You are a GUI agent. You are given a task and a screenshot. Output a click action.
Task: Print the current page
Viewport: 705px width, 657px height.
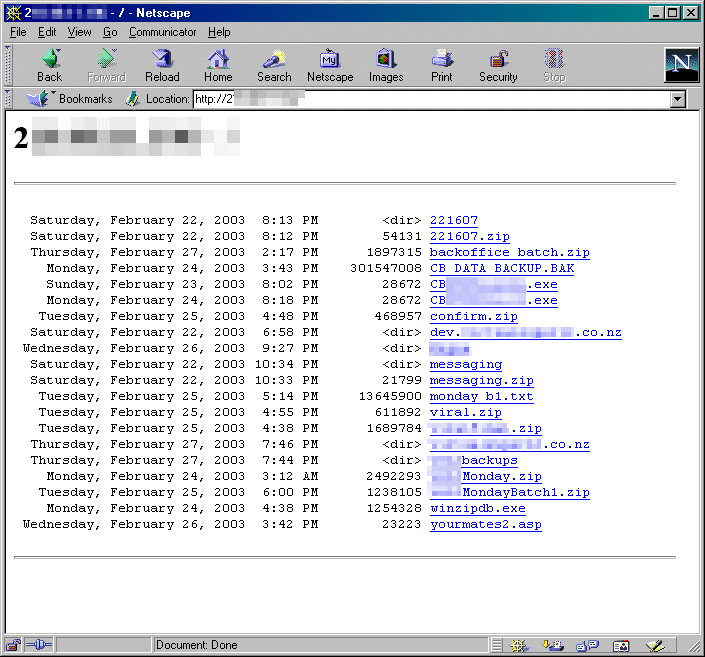[x=441, y=65]
